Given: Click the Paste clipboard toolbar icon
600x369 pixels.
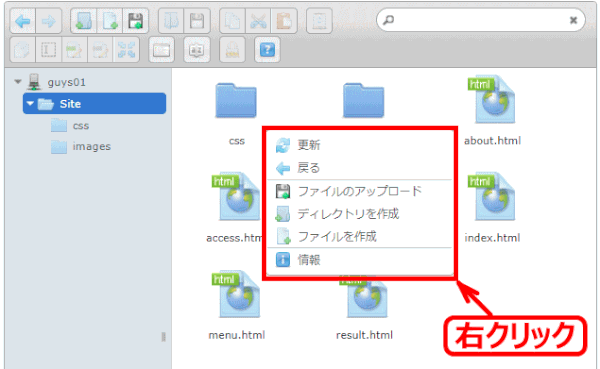Looking at the screenshot, I should [x=284, y=21].
